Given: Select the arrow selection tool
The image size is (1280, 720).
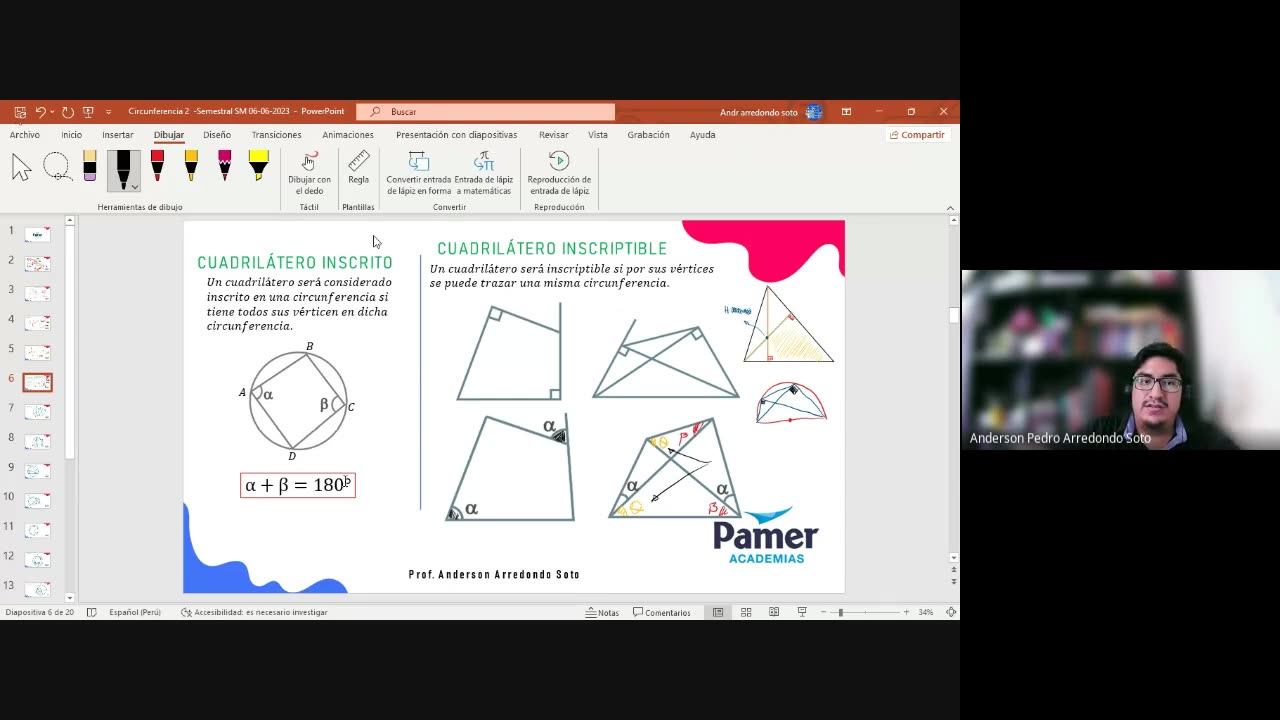Looking at the screenshot, I should [x=21, y=167].
